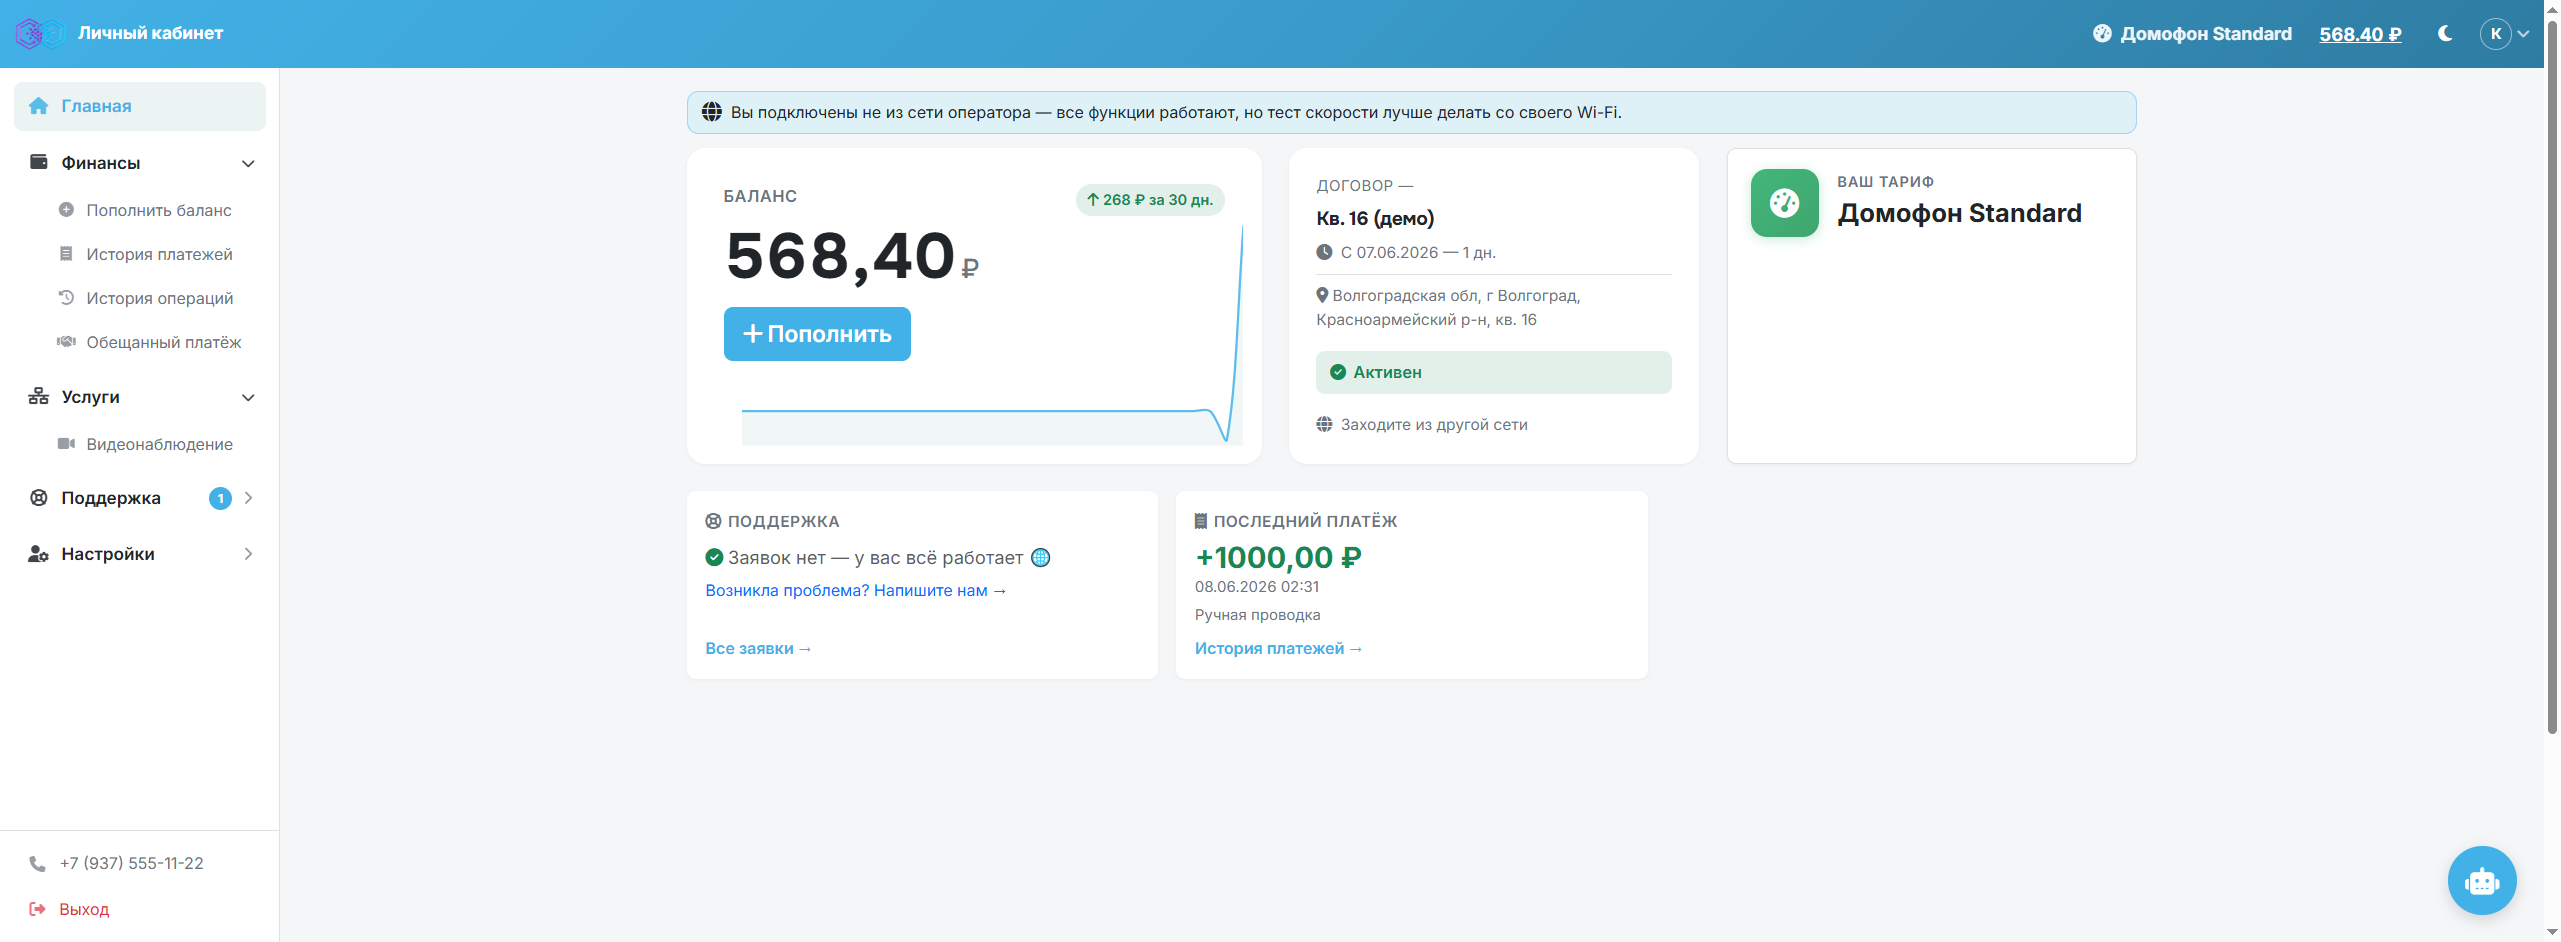This screenshot has width=2561, height=942.
Task: Collapse the Финансы section chevron
Action: (248, 163)
